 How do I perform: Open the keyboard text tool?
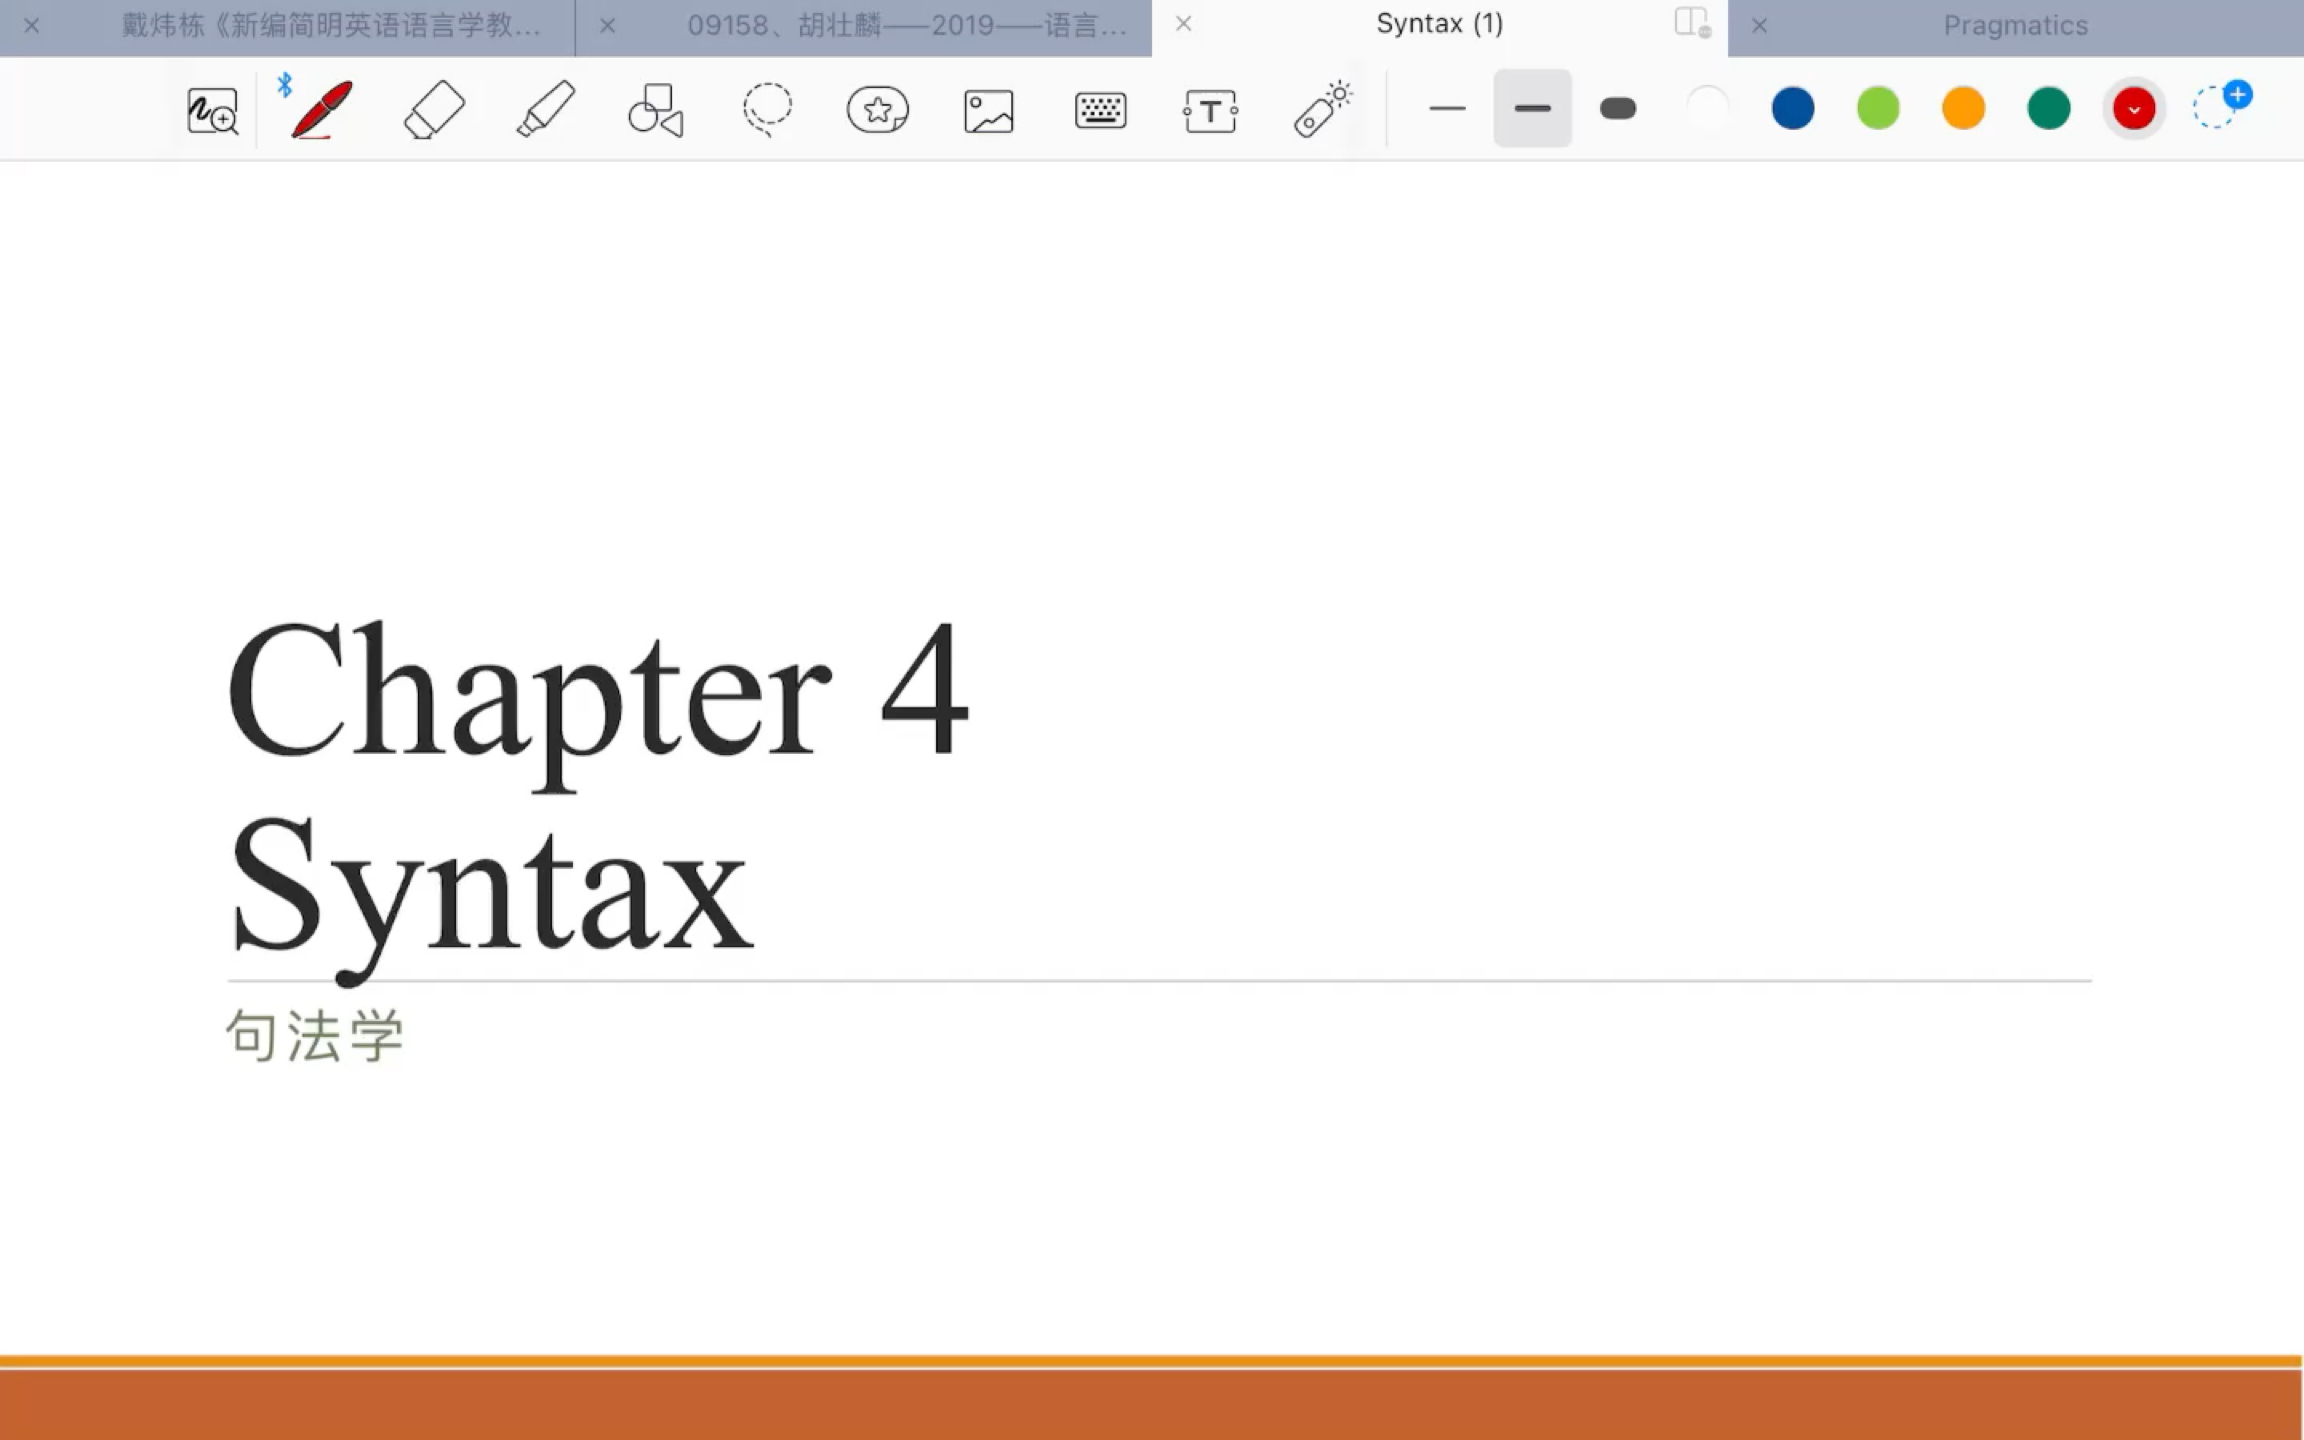pyautogui.click(x=1100, y=110)
